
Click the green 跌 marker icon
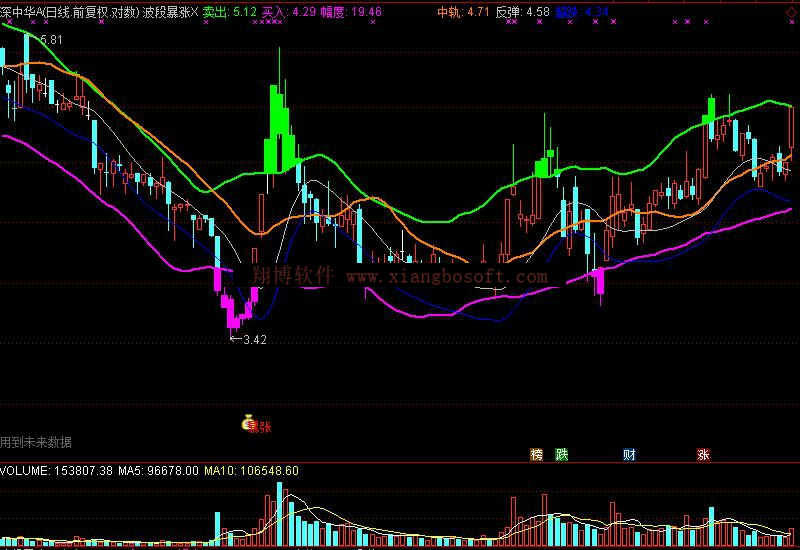tap(562, 455)
